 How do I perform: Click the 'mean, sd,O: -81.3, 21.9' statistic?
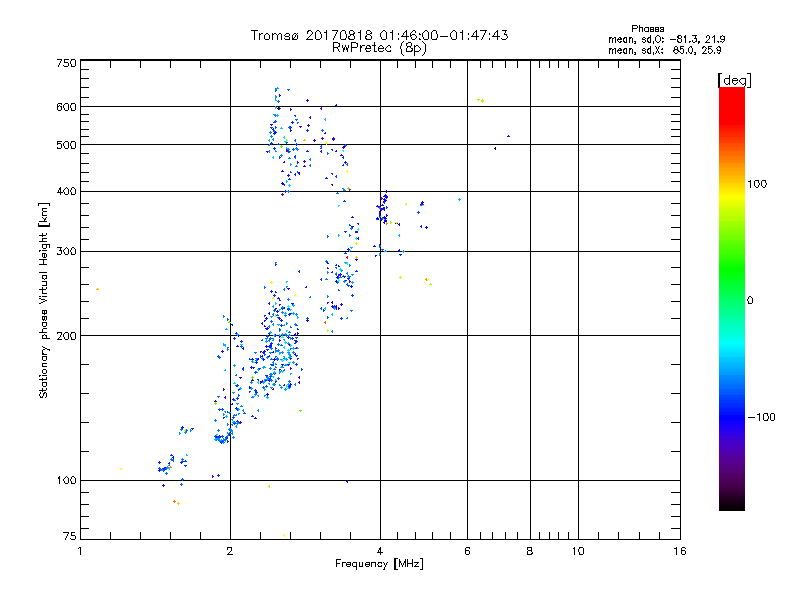[666, 39]
